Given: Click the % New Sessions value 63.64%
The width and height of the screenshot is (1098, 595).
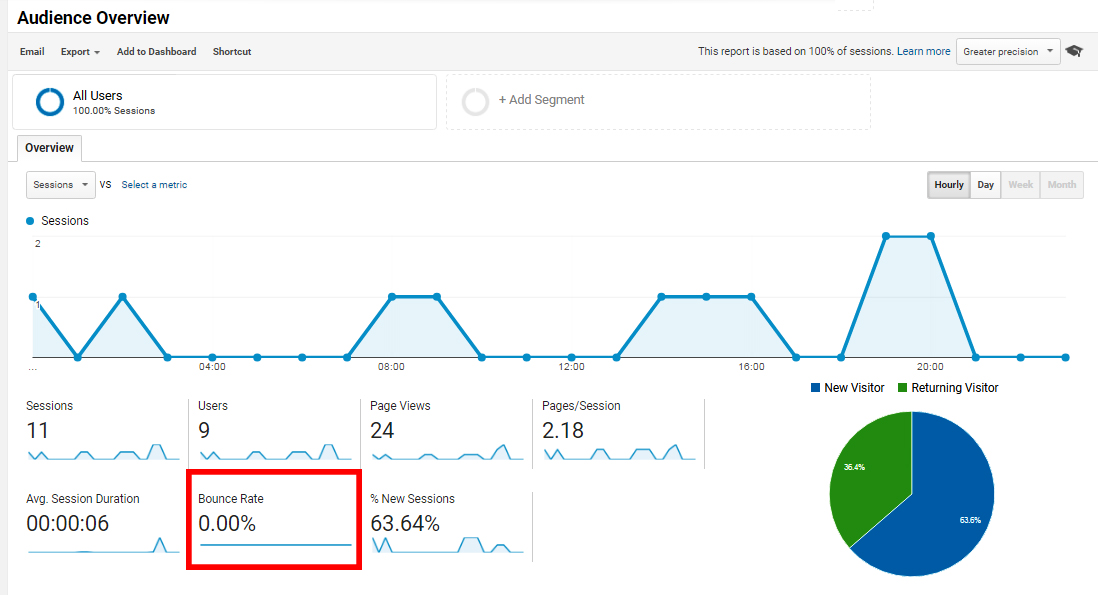Looking at the screenshot, I should [405, 524].
